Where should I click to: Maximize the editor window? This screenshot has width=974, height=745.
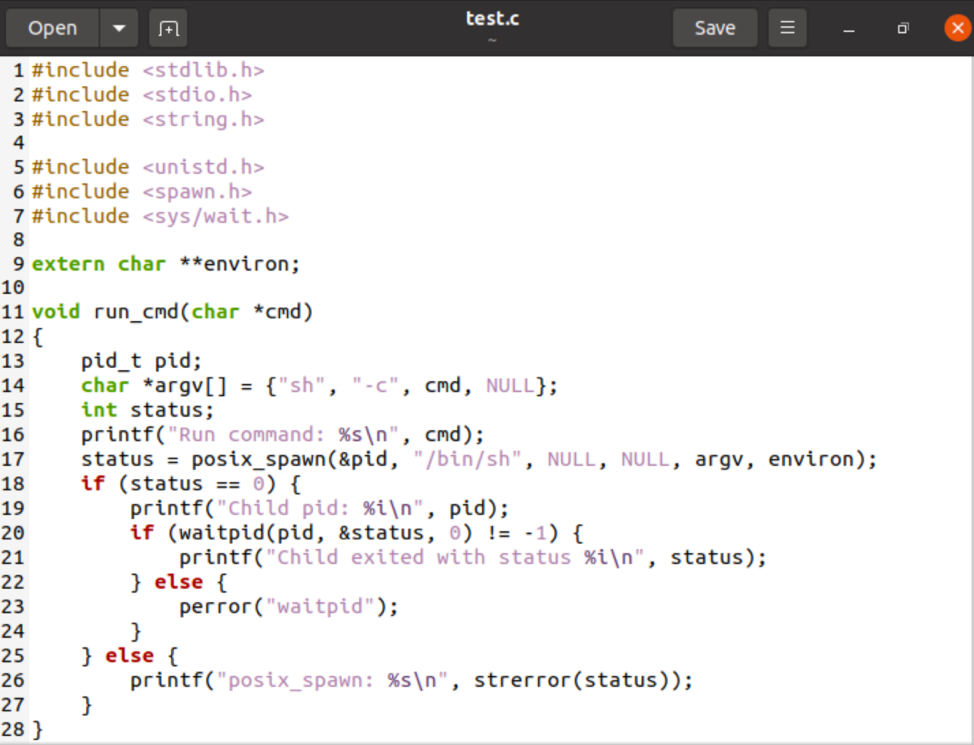point(902,29)
